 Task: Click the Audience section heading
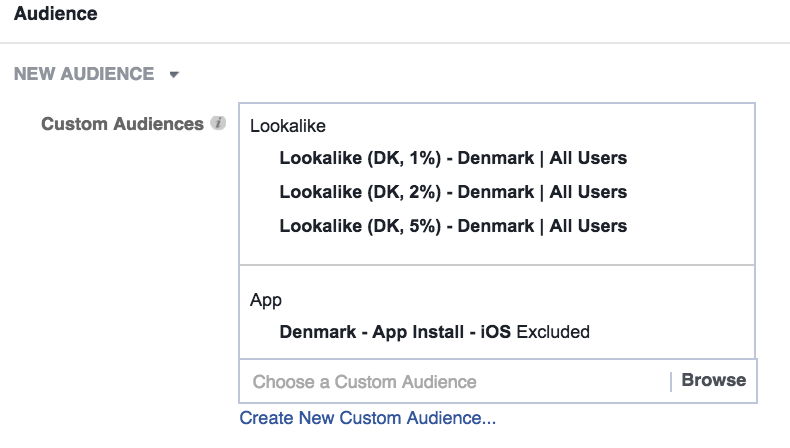(56, 15)
